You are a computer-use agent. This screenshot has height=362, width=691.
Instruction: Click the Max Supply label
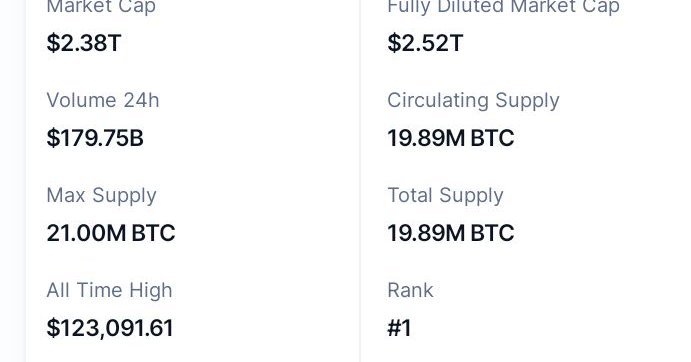(x=101, y=196)
